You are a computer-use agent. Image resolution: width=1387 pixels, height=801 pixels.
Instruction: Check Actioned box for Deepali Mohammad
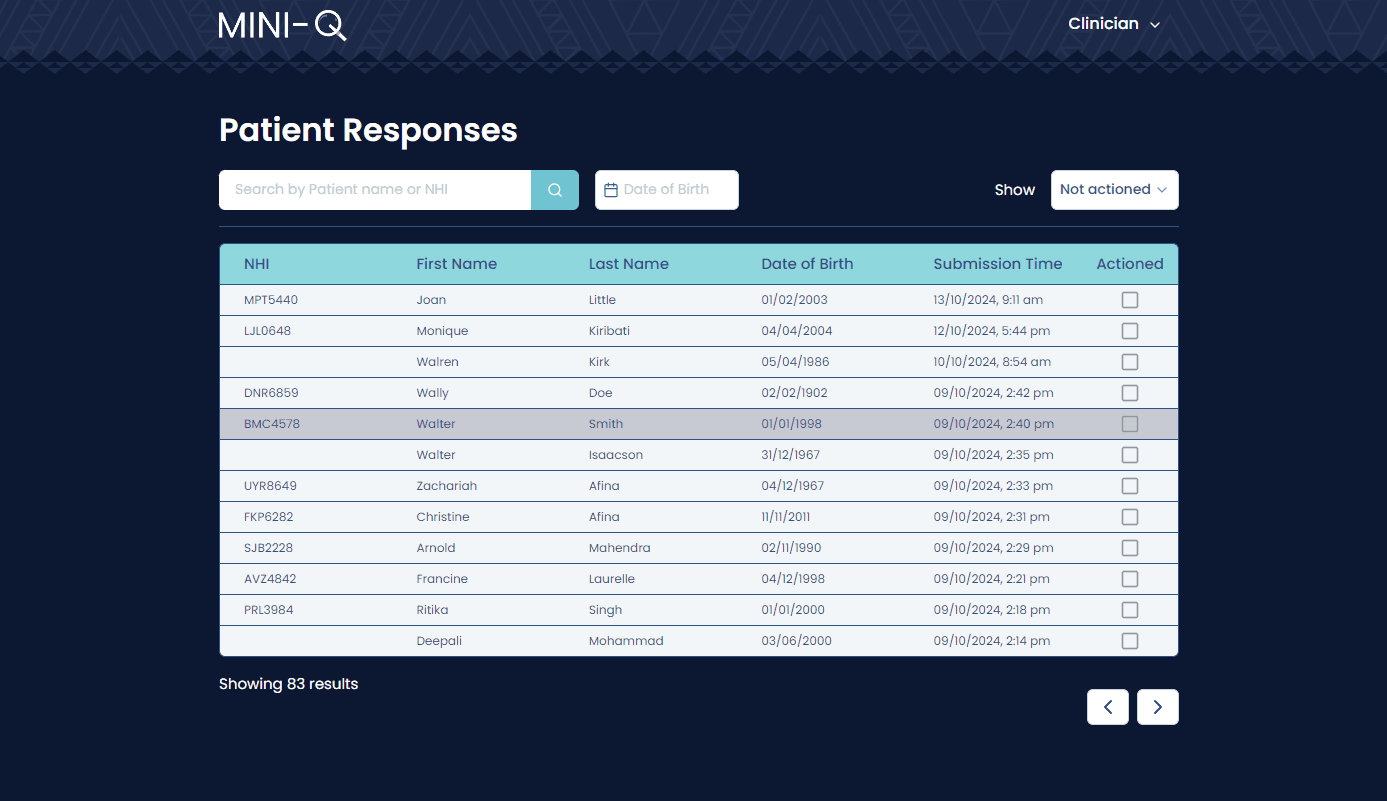[x=1129, y=641]
